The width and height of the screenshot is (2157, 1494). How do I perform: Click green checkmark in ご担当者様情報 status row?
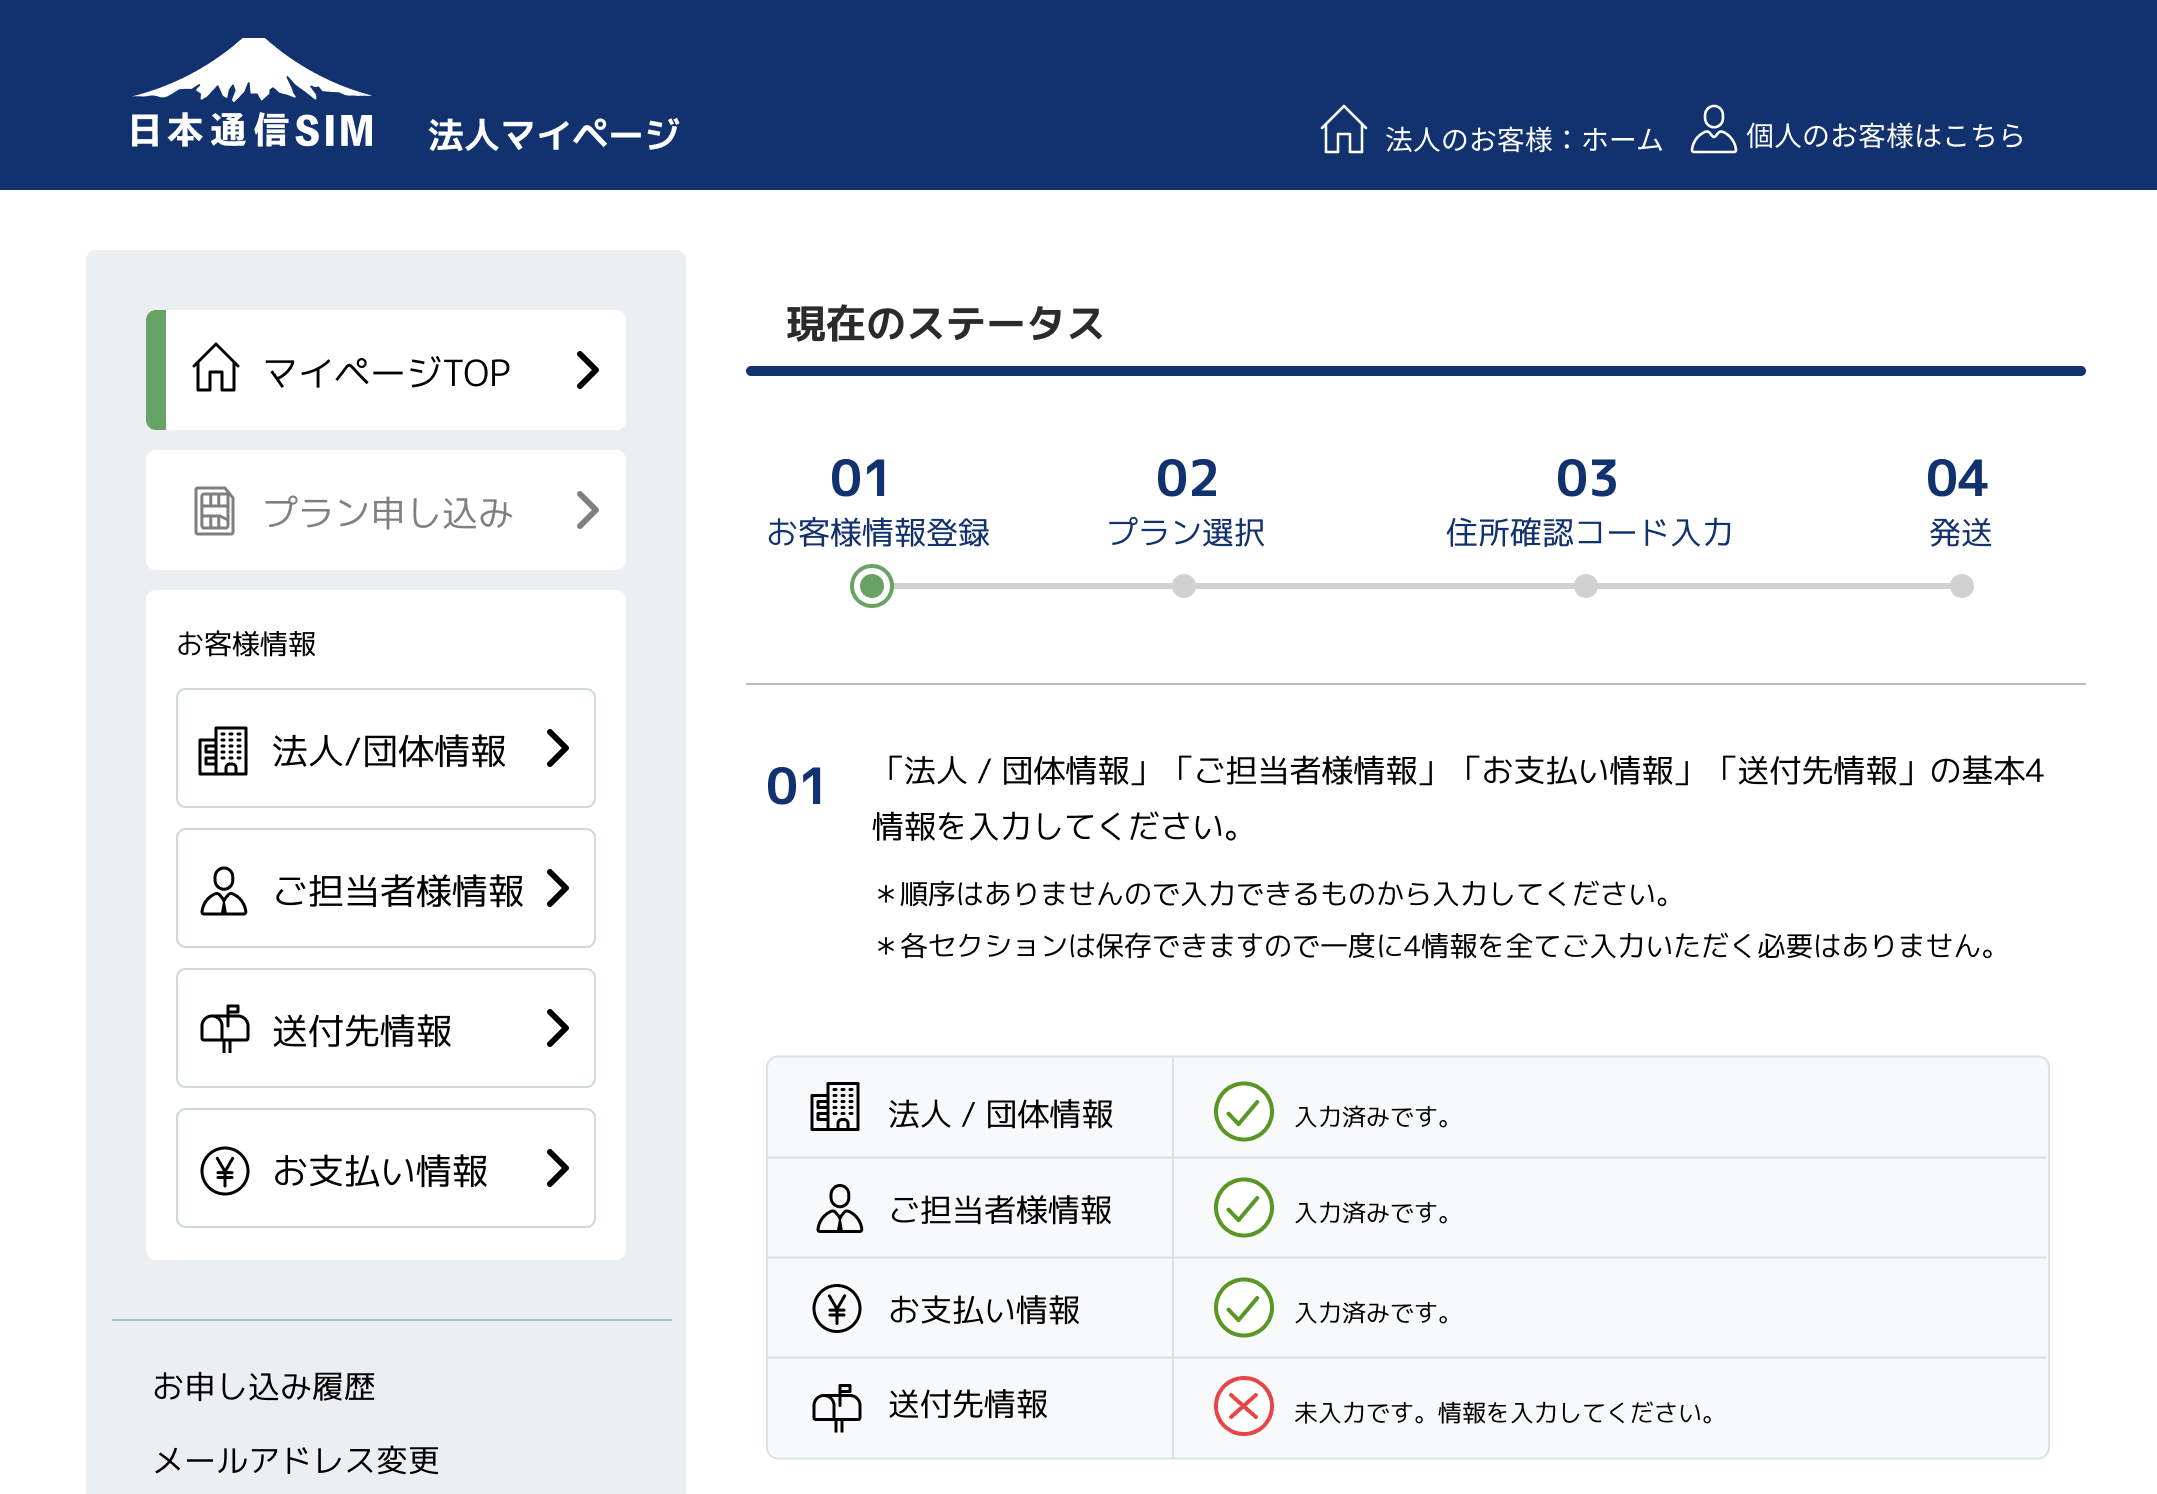tap(1243, 1208)
